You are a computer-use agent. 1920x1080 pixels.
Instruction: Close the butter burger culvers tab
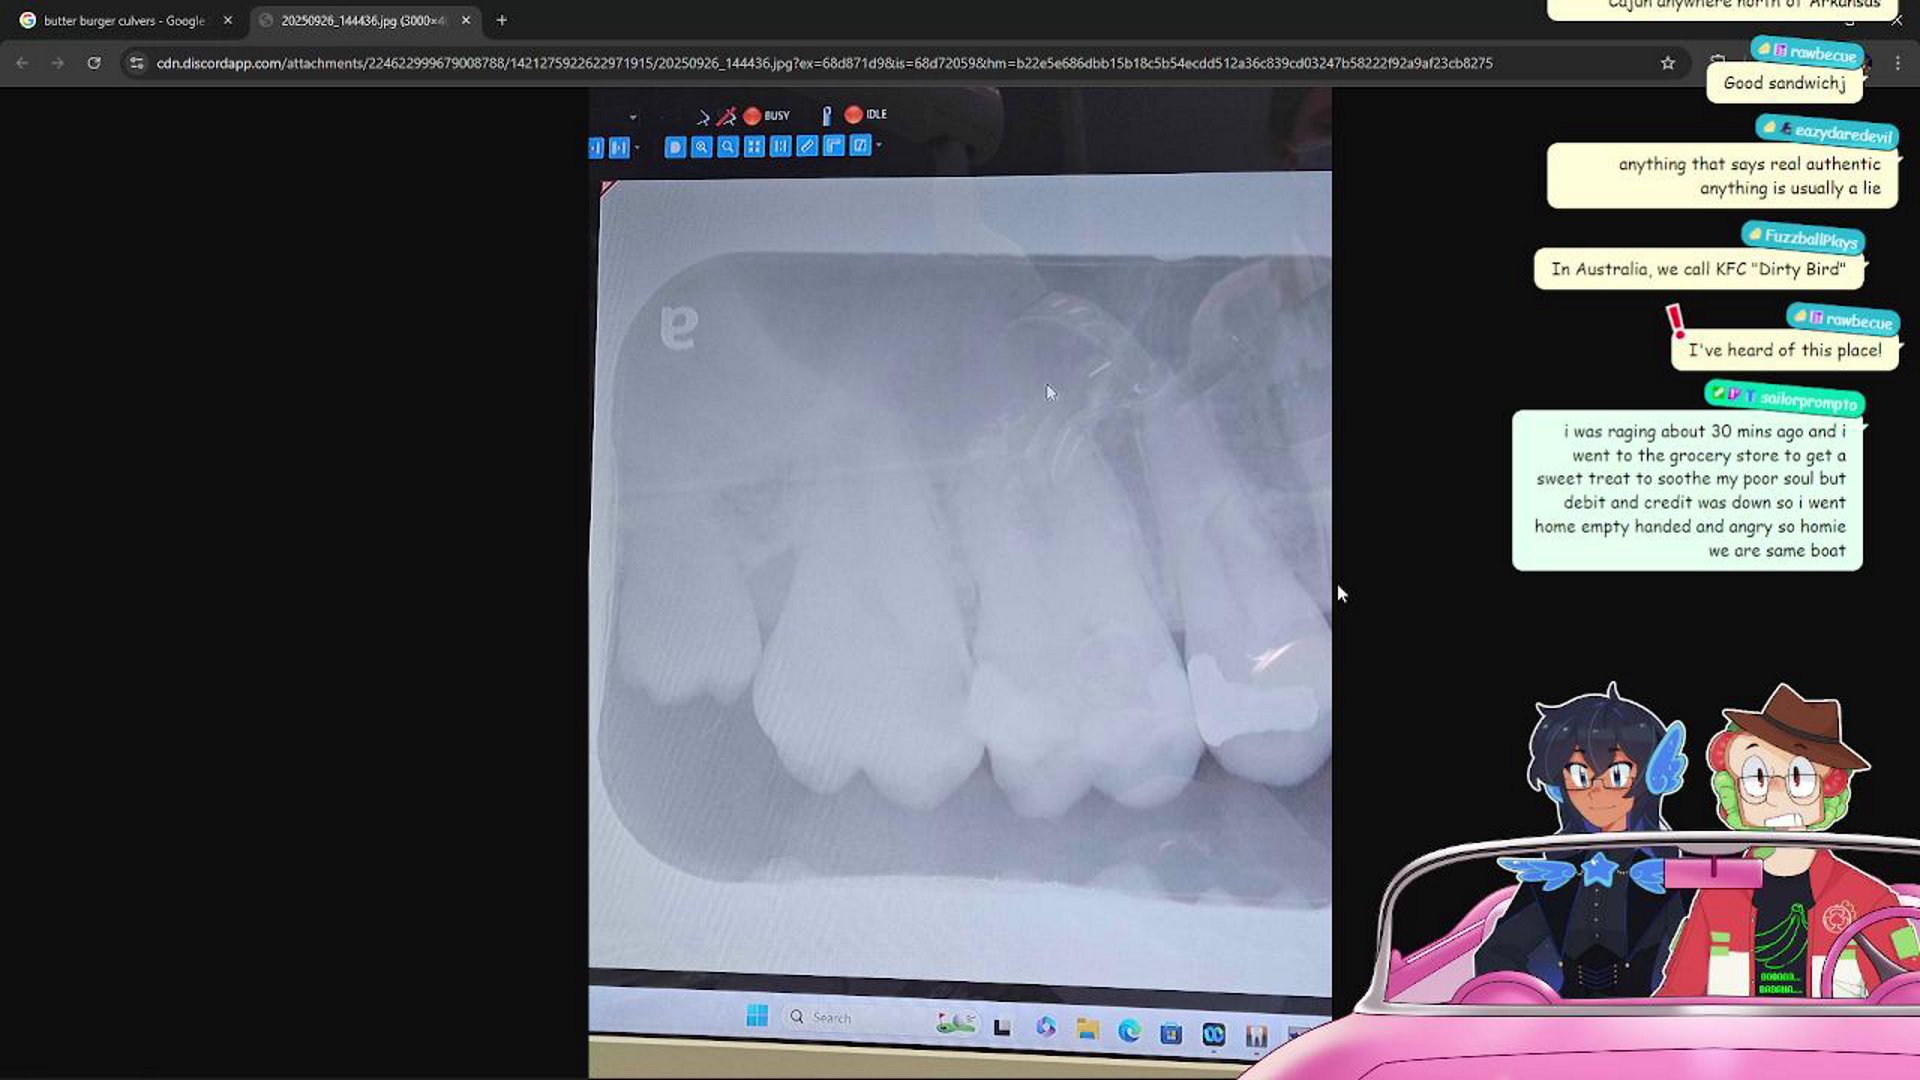tap(228, 20)
